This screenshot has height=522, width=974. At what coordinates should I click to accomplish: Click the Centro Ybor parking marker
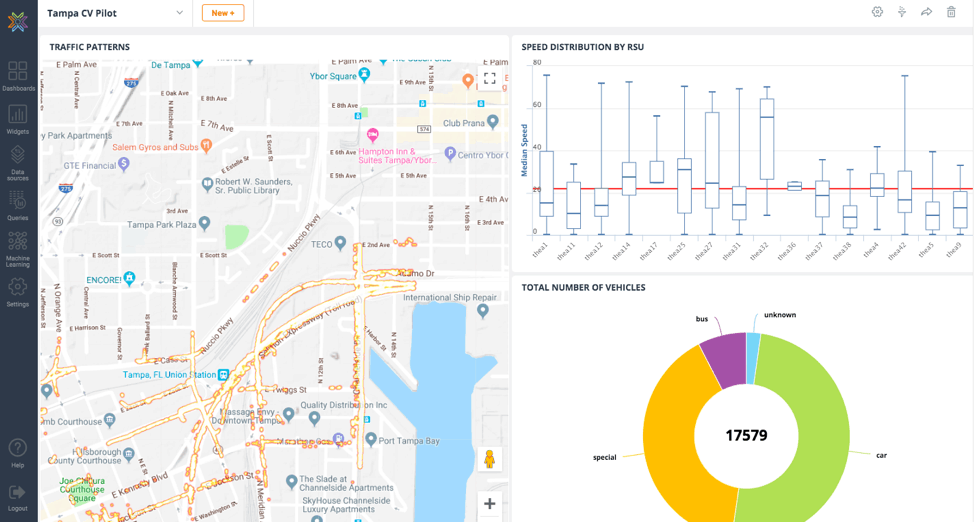pos(450,153)
